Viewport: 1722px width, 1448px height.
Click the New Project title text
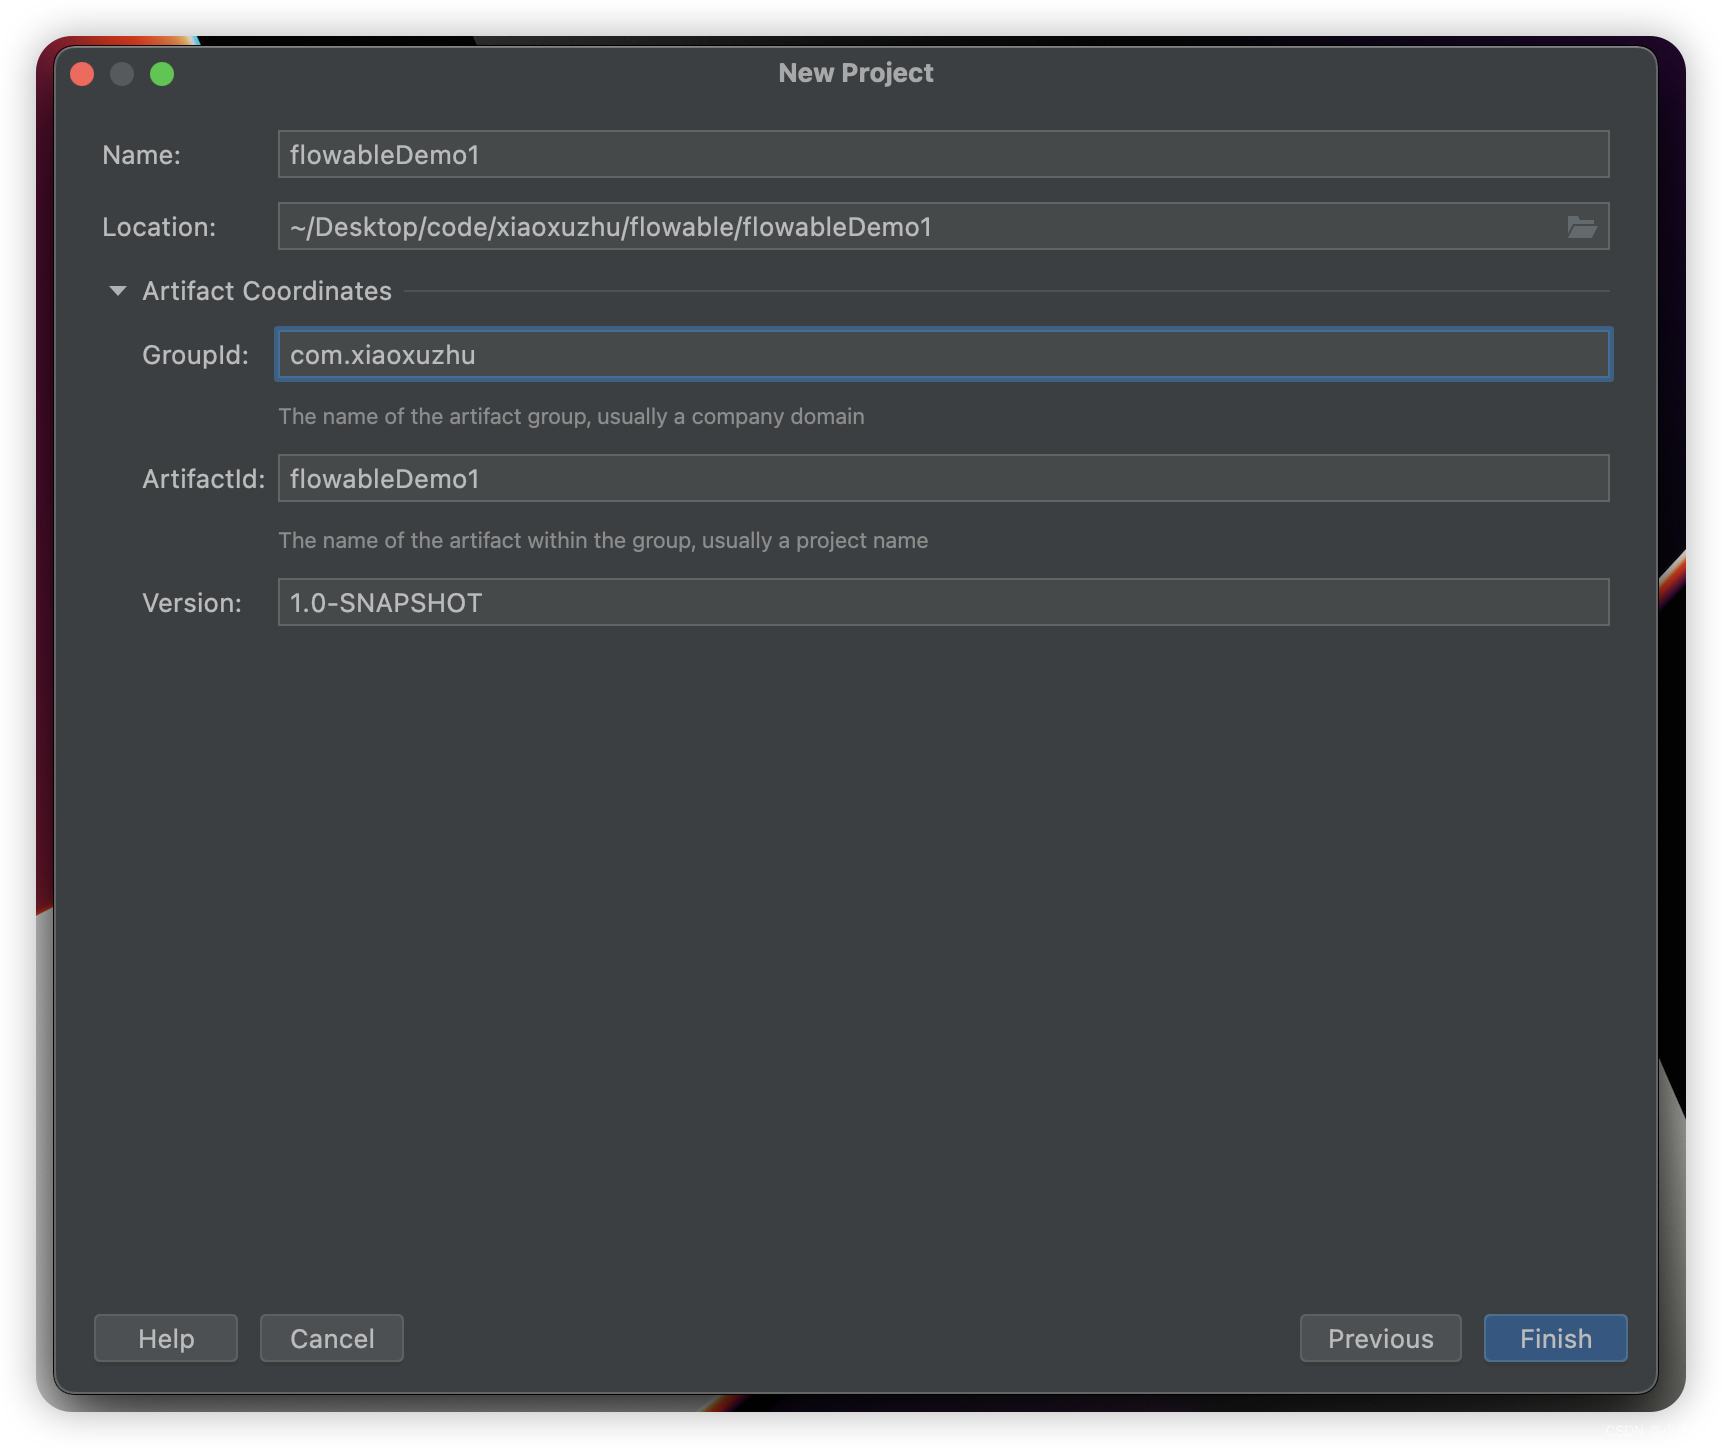point(856,73)
